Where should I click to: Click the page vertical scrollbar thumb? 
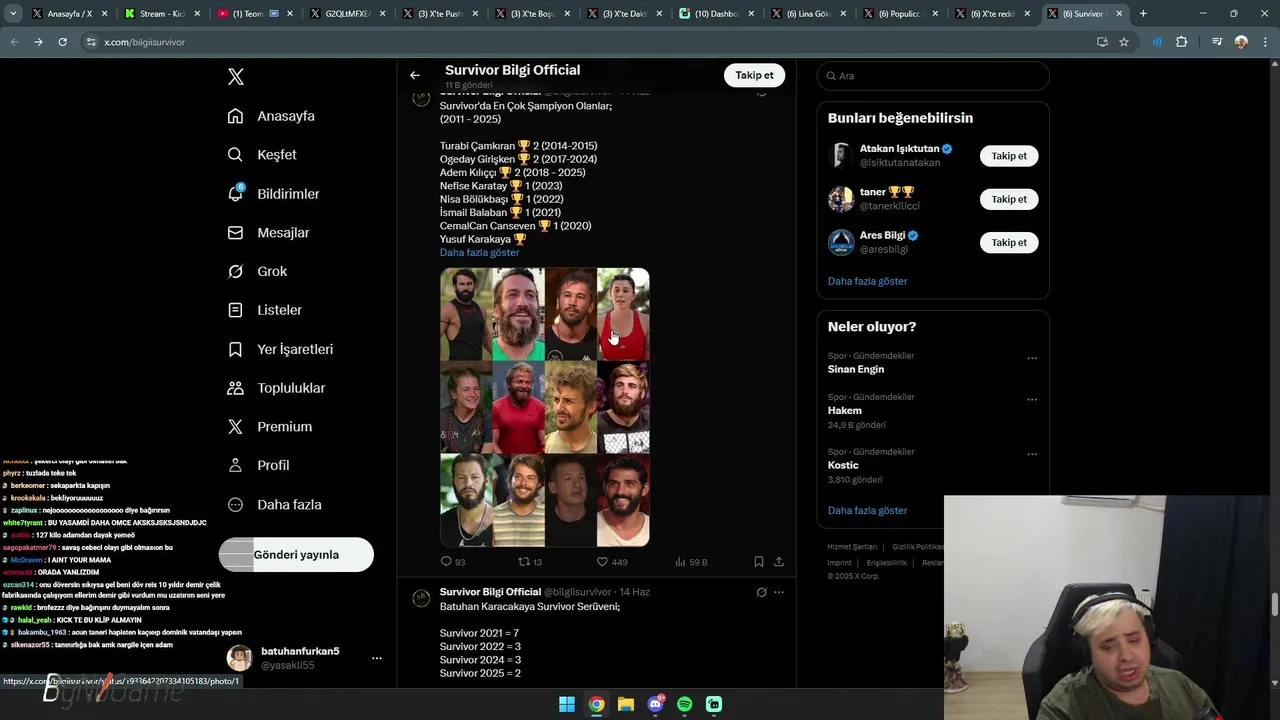click(1275, 604)
